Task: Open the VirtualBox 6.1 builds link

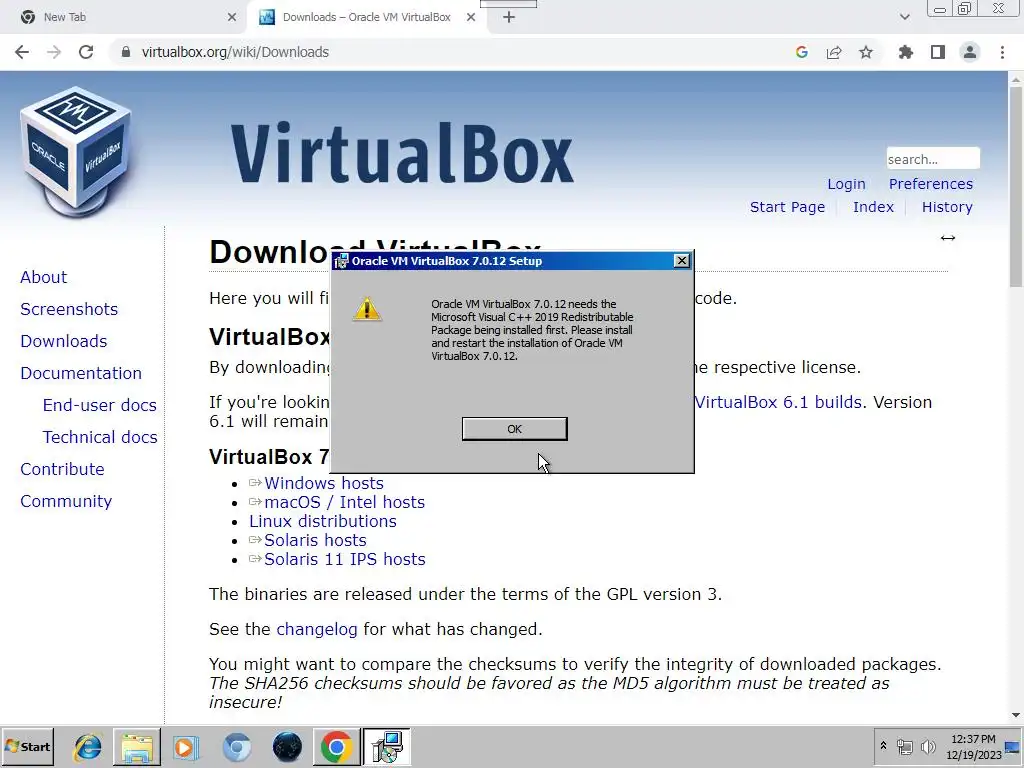Action: [778, 402]
